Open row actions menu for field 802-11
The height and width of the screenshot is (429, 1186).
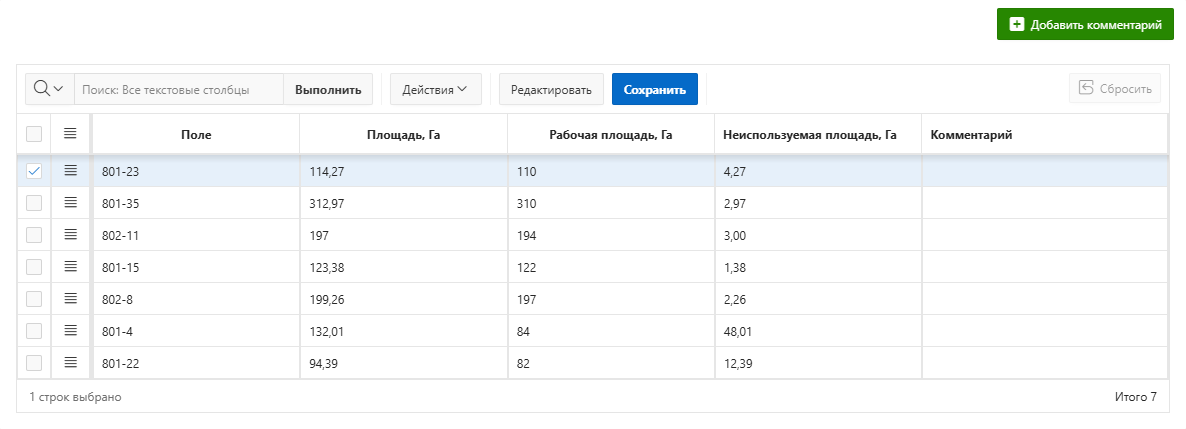tap(70, 235)
